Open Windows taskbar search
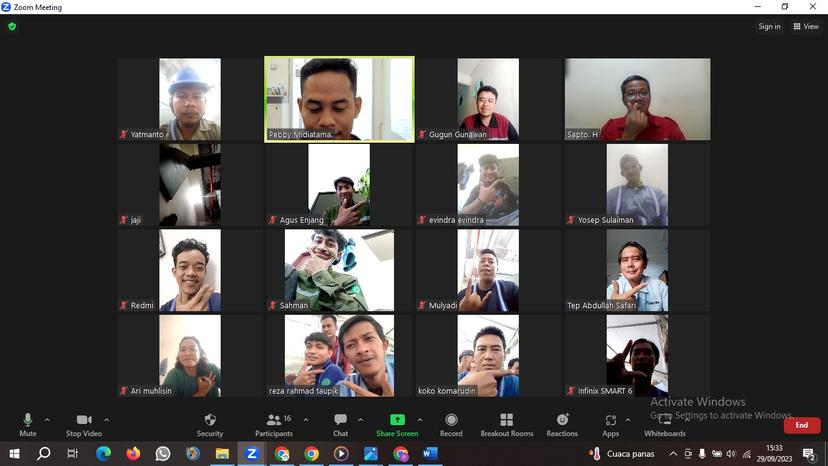 pos(44,453)
